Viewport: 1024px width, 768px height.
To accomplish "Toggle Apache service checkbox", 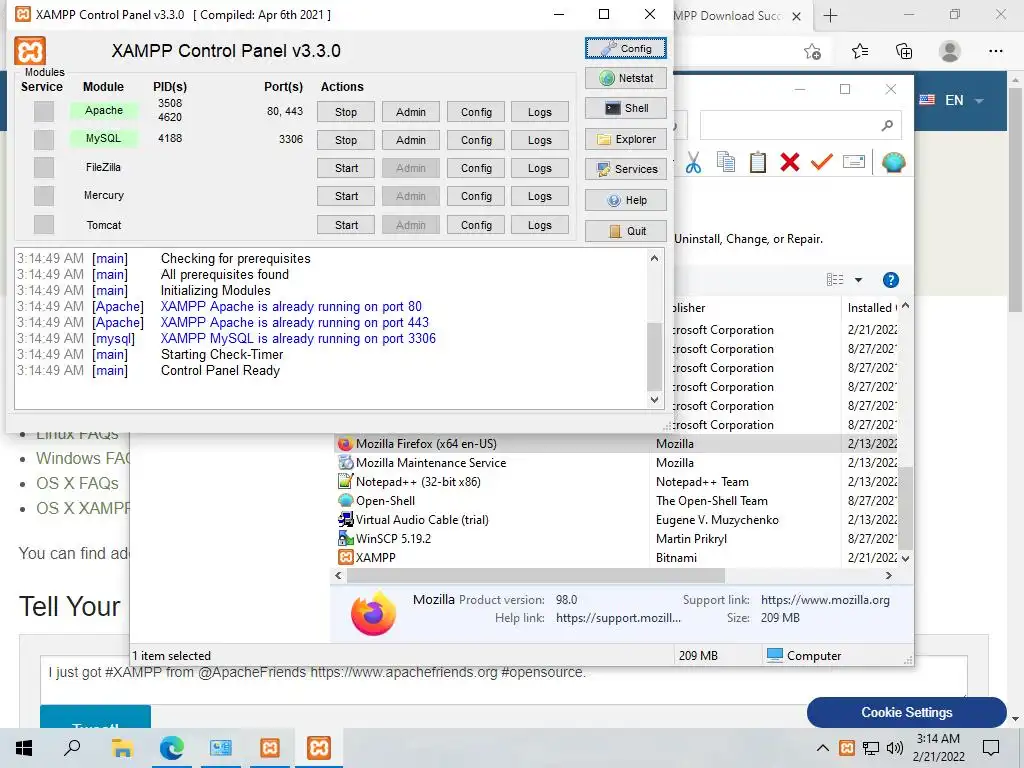I will [44, 112].
